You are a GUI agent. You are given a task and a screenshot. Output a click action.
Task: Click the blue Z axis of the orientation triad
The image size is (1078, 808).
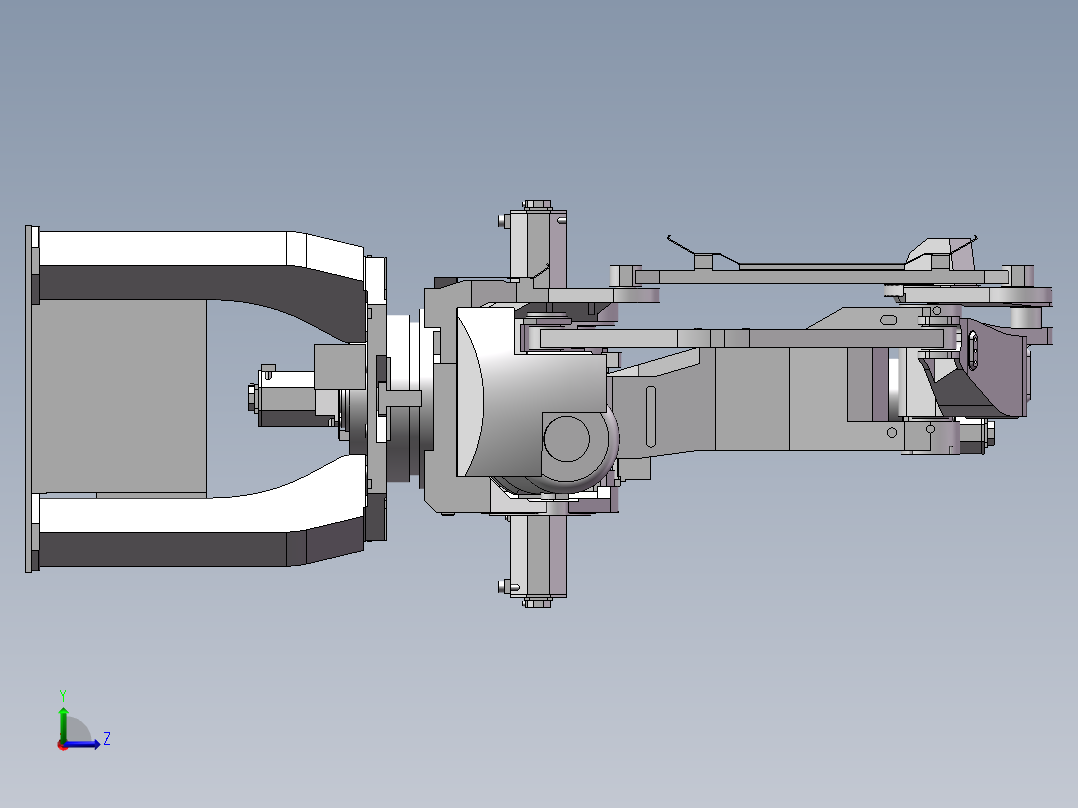(x=82, y=744)
